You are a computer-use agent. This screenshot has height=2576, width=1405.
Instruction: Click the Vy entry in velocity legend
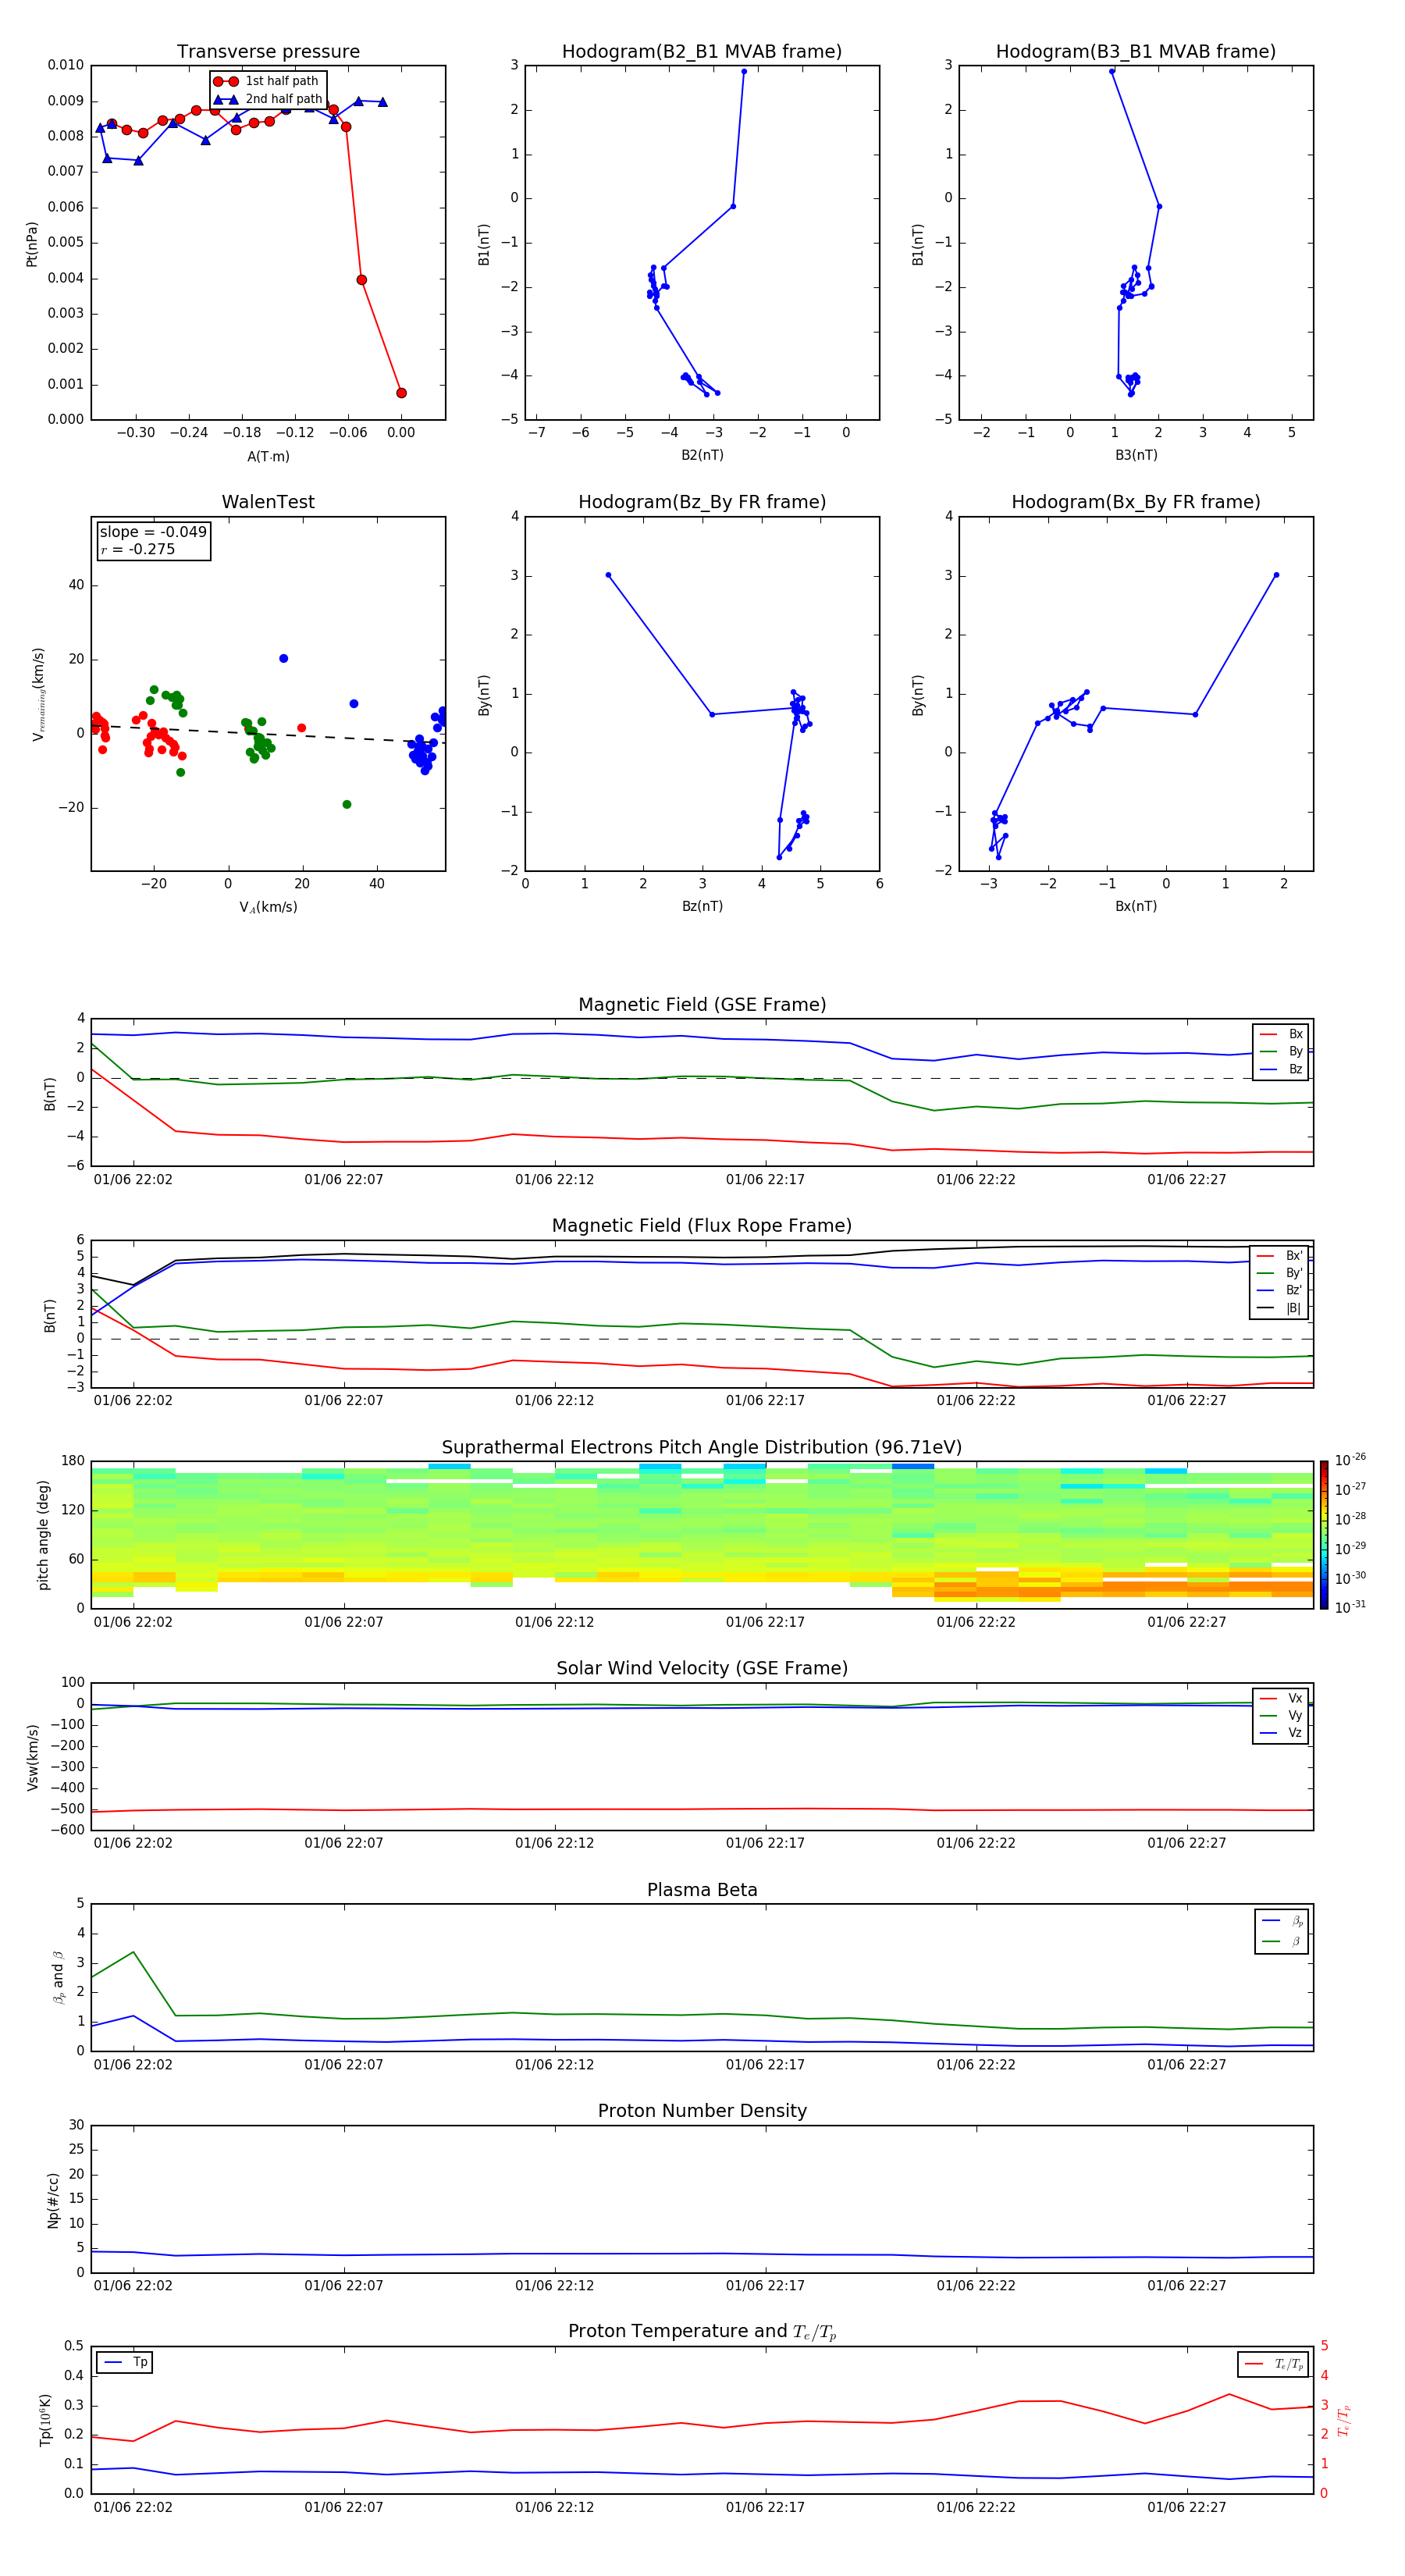click(x=1281, y=1715)
